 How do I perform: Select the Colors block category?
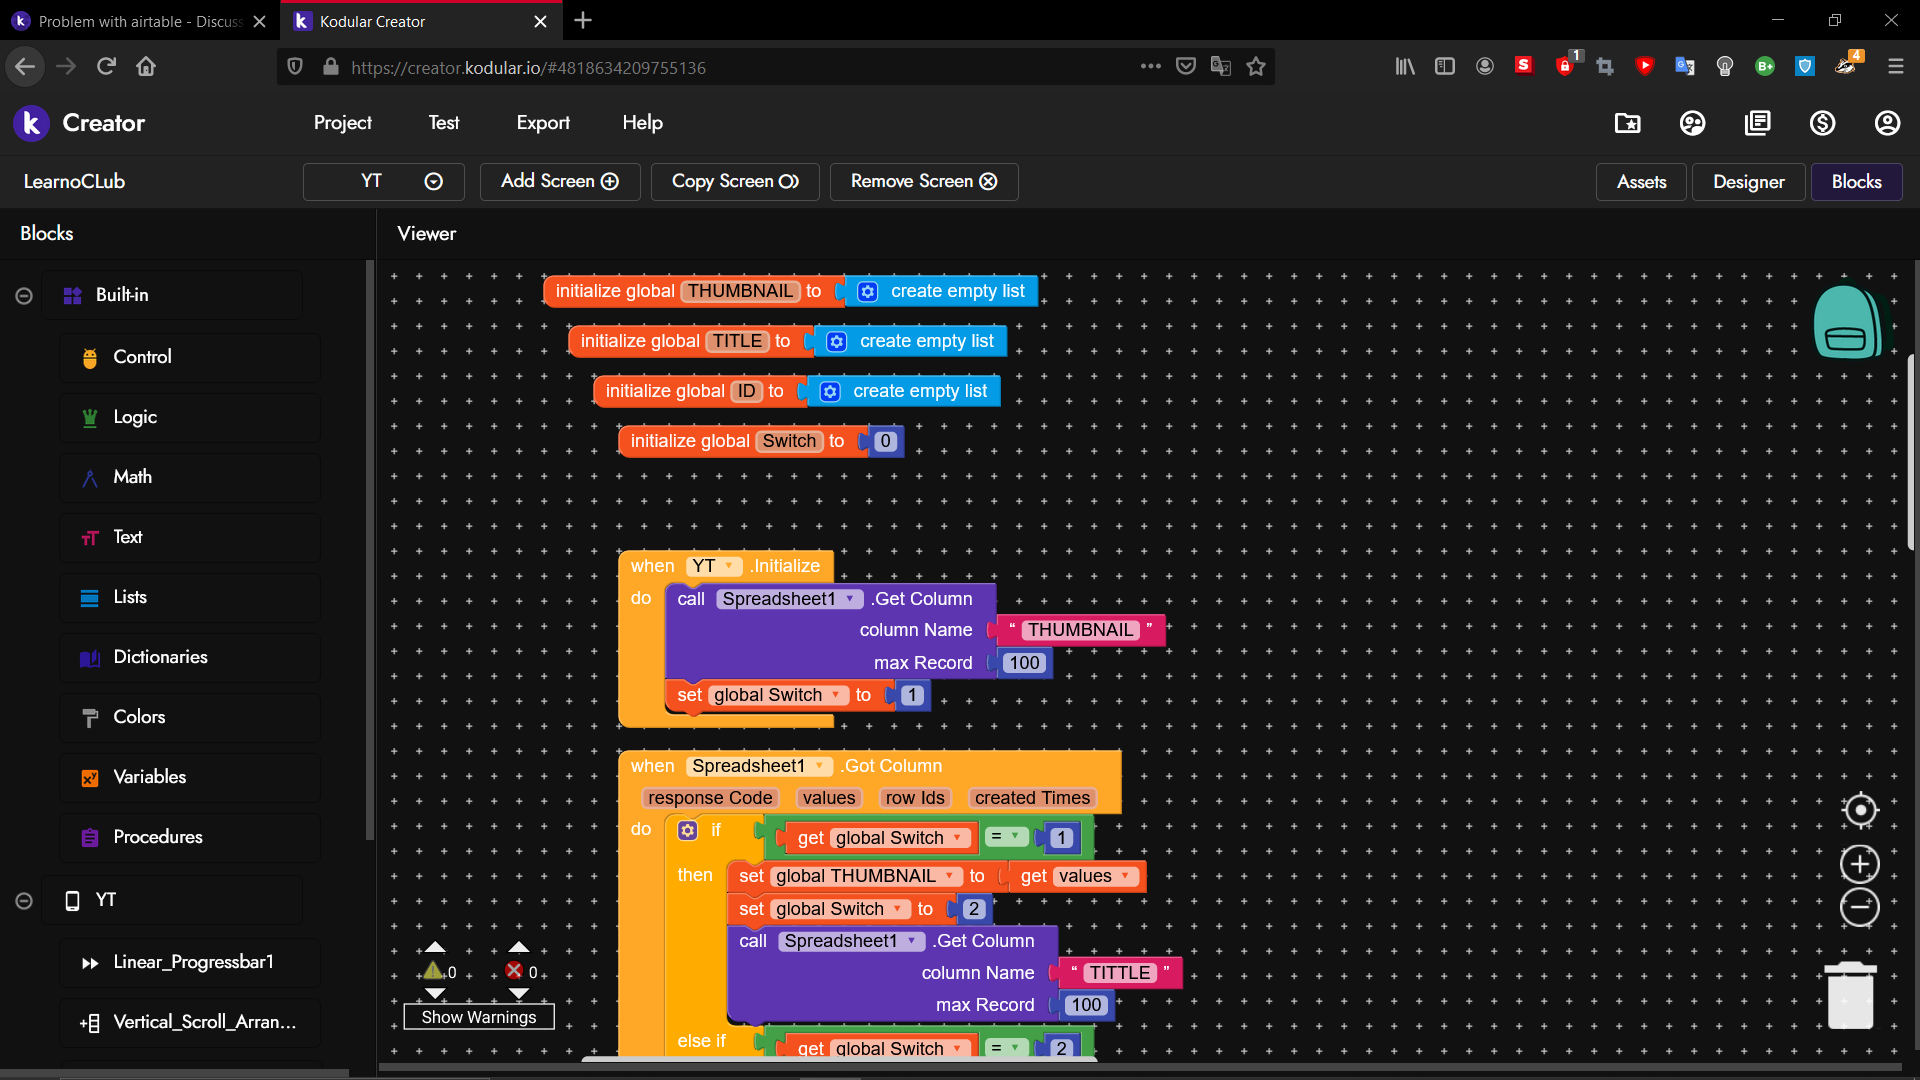139,717
